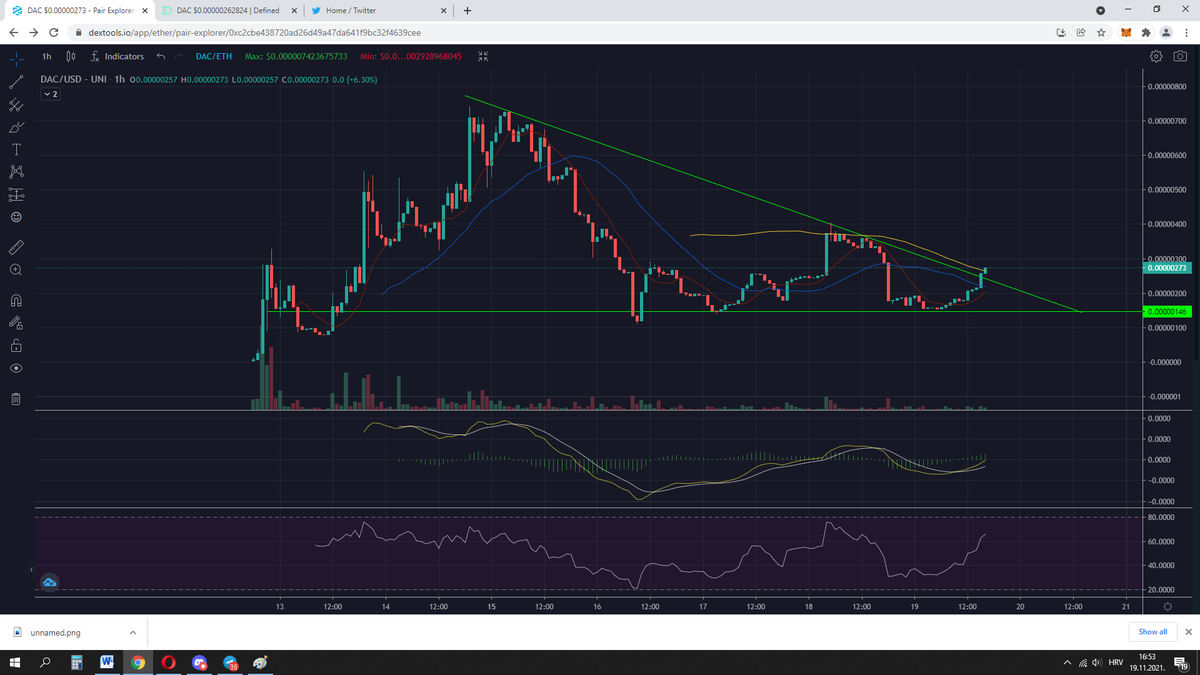Select the ruler measure tool
Image resolution: width=1200 pixels, height=675 pixels.
[x=16, y=246]
